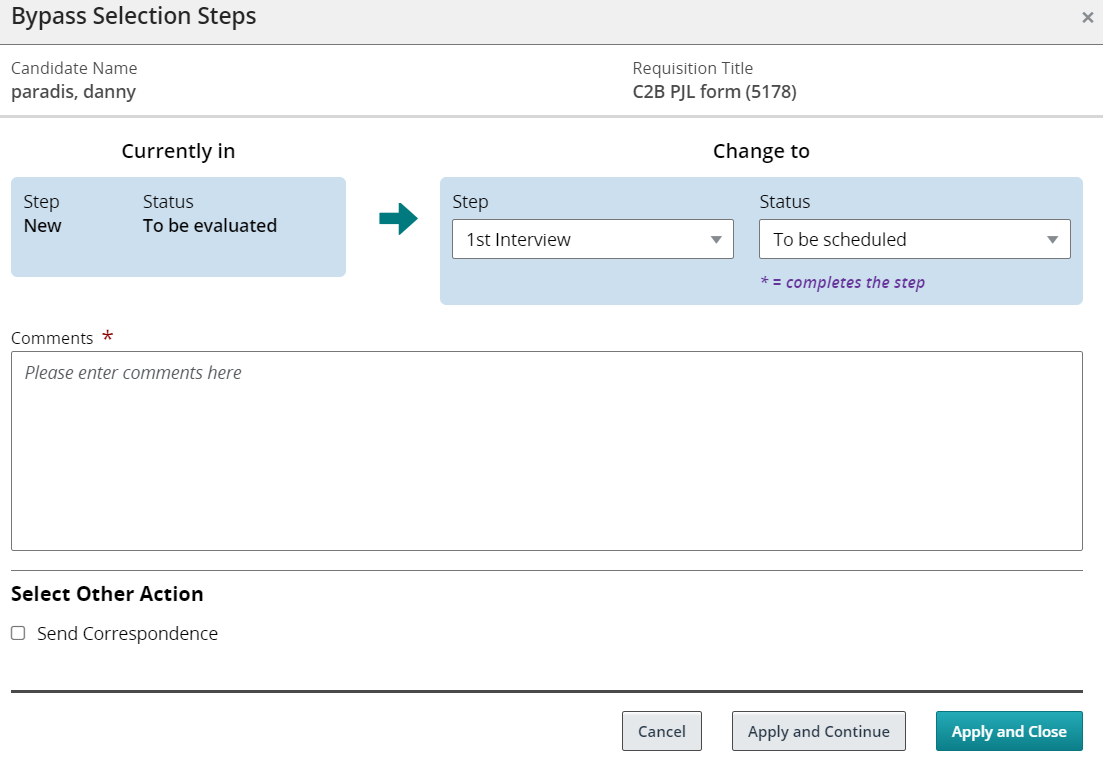This screenshot has height=762, width=1103.
Task: Click inside the Comments text area
Action: 546,450
